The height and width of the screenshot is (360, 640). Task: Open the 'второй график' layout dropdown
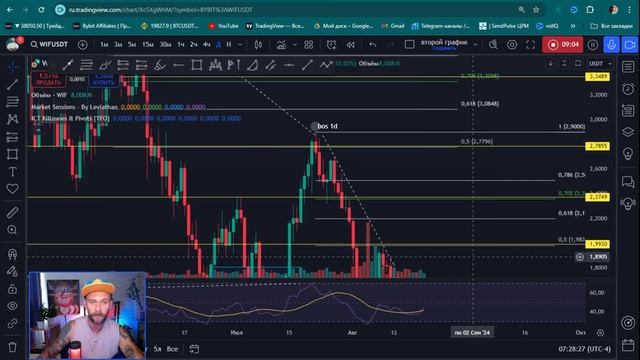[x=476, y=44]
